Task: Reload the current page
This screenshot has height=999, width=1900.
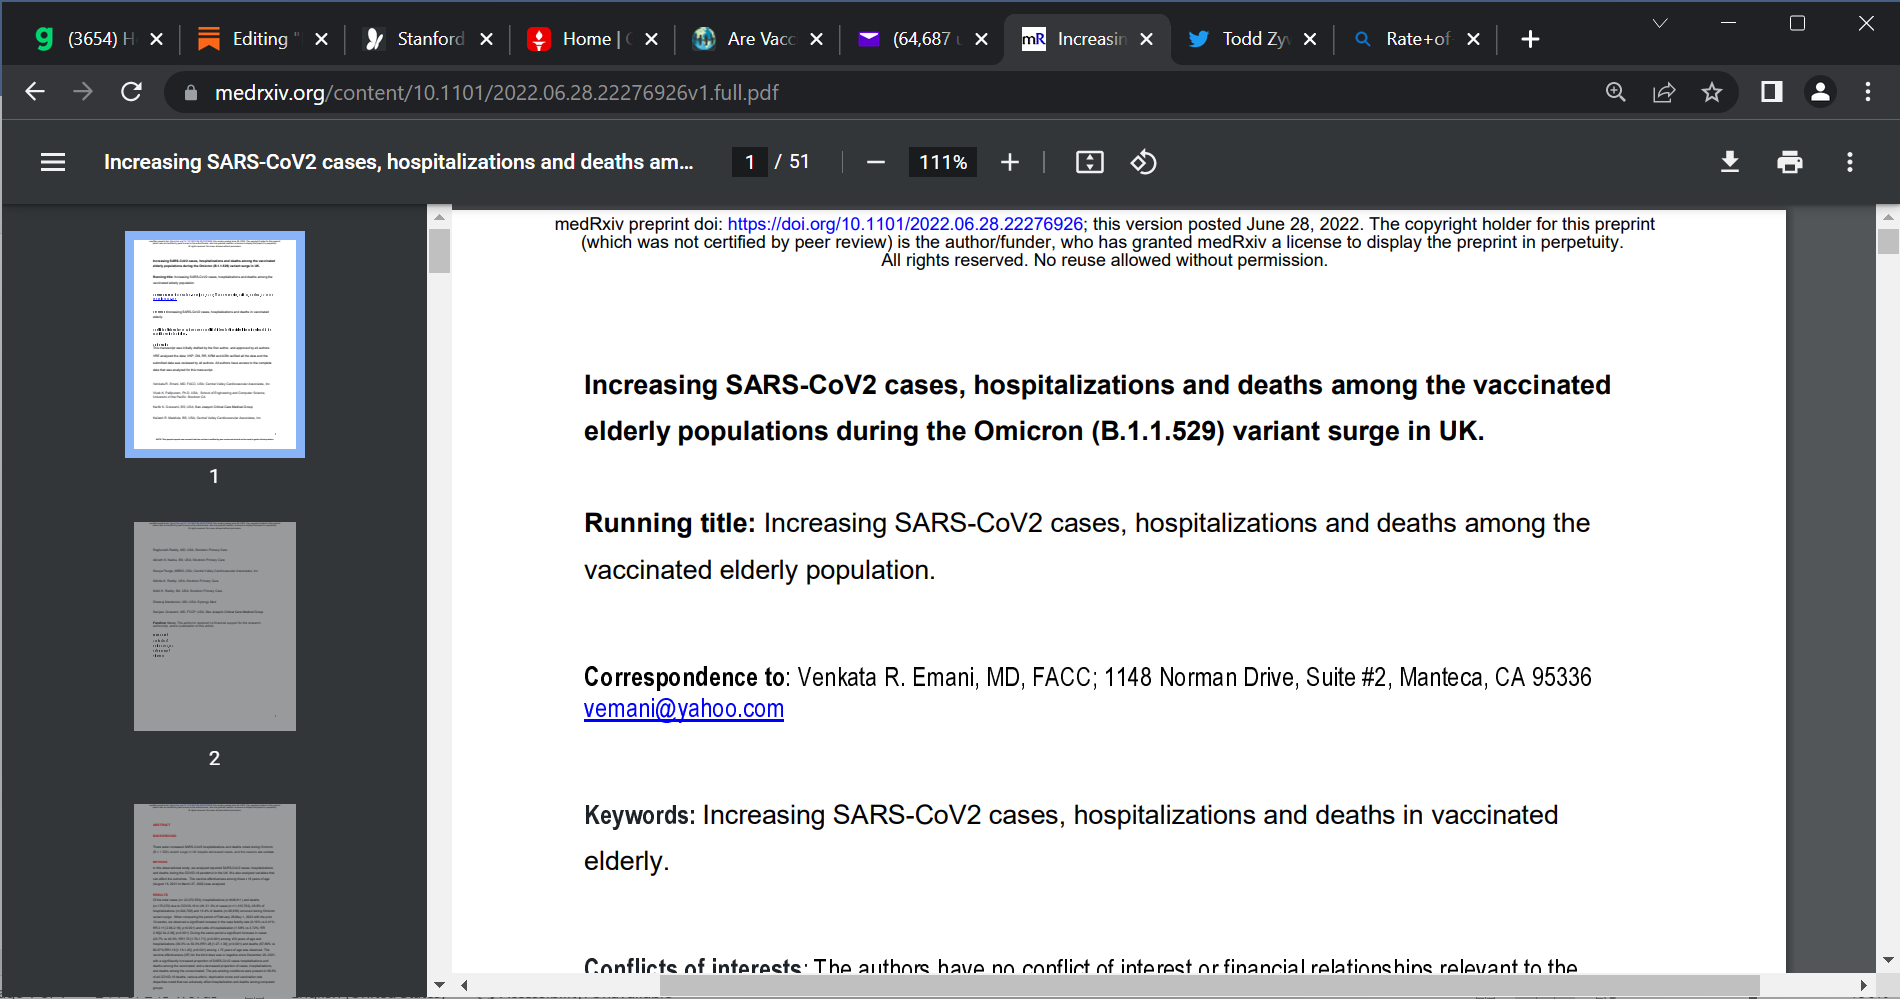Action: [x=131, y=92]
